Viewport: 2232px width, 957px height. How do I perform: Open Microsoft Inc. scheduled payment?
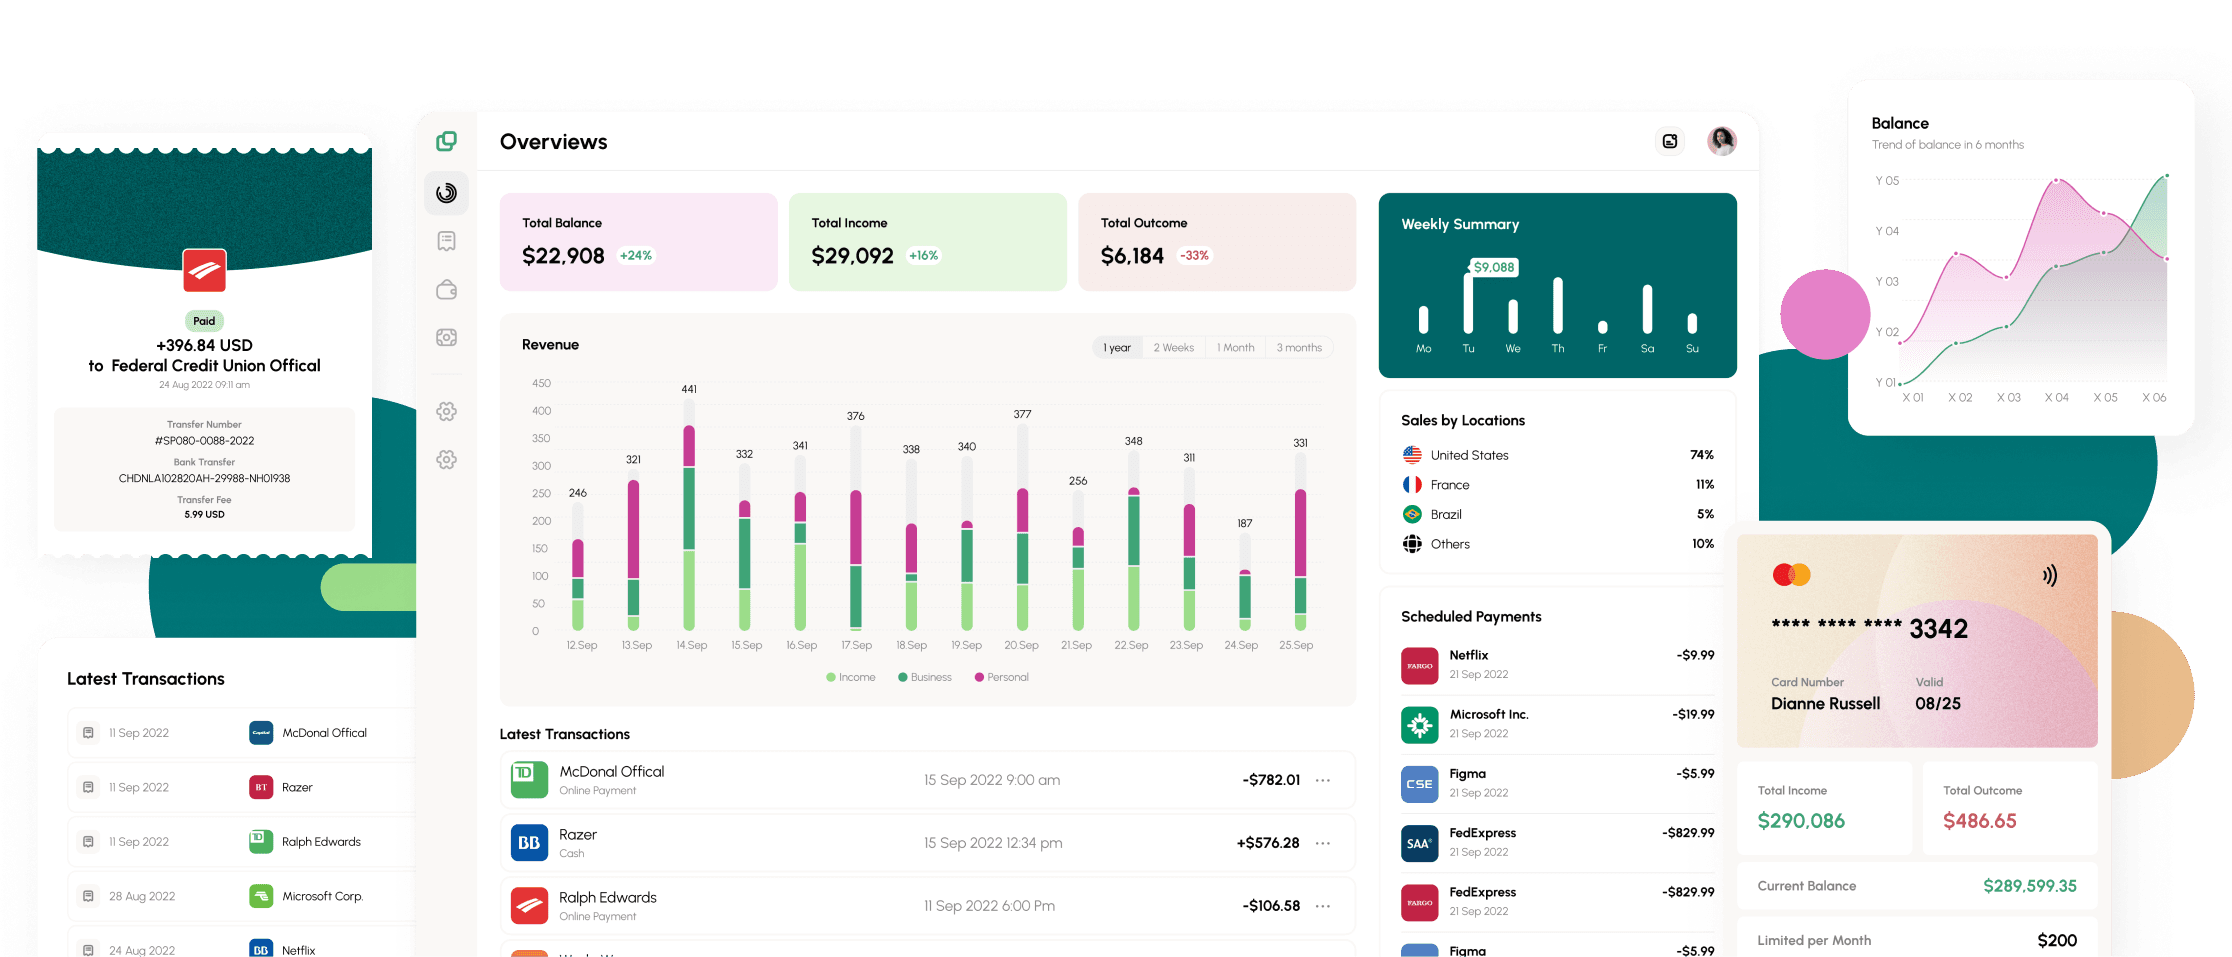pyautogui.click(x=1557, y=723)
